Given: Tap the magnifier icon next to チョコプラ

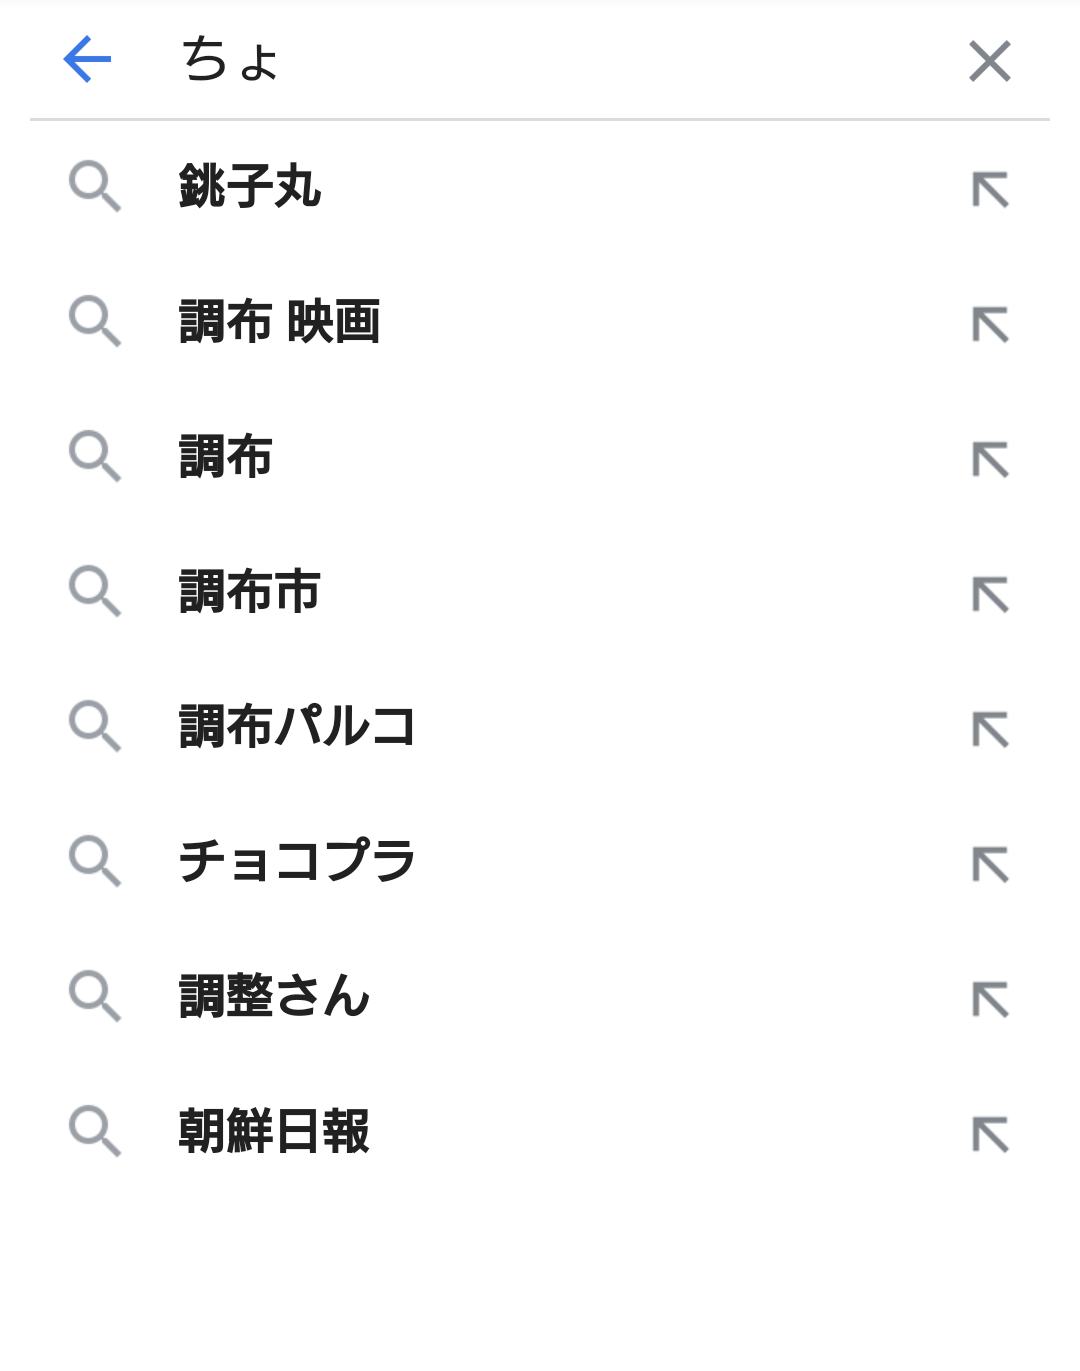Looking at the screenshot, I should [95, 862].
